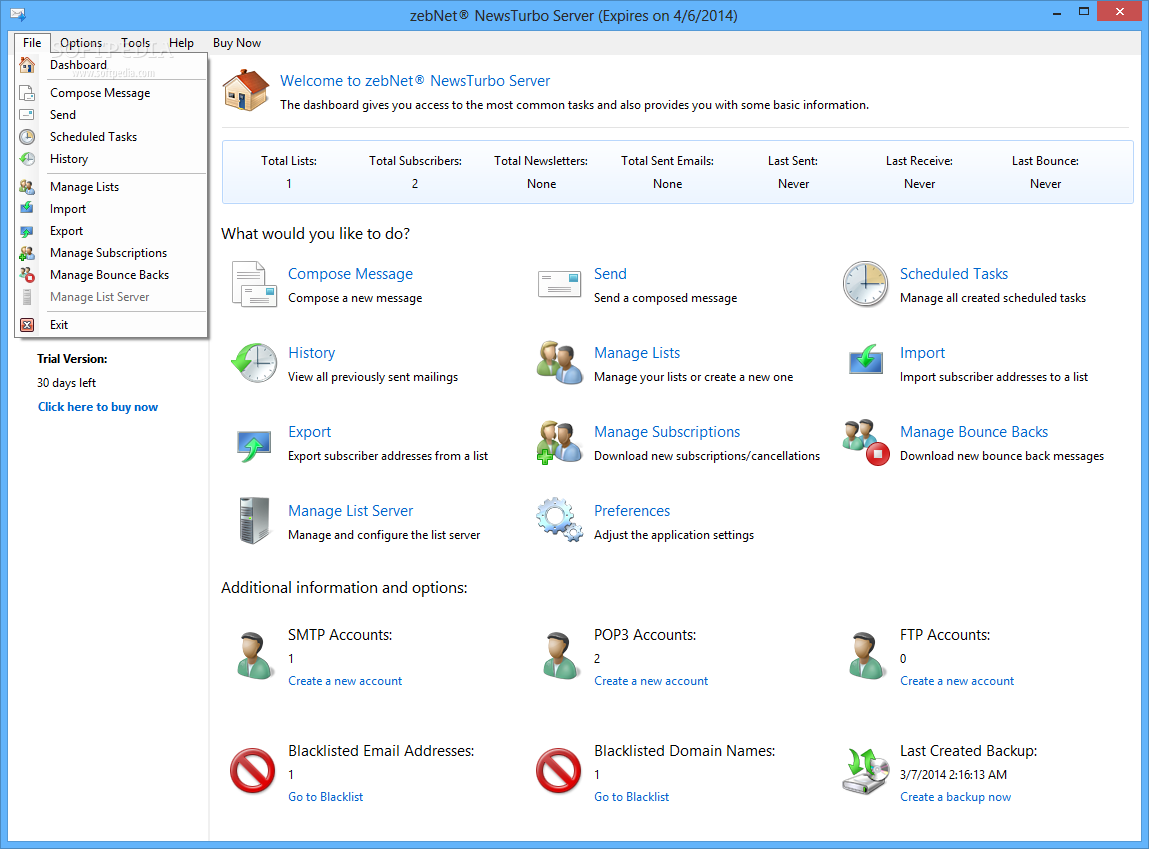1149x849 pixels.
Task: Create a new POP3 account link
Action: pos(651,681)
